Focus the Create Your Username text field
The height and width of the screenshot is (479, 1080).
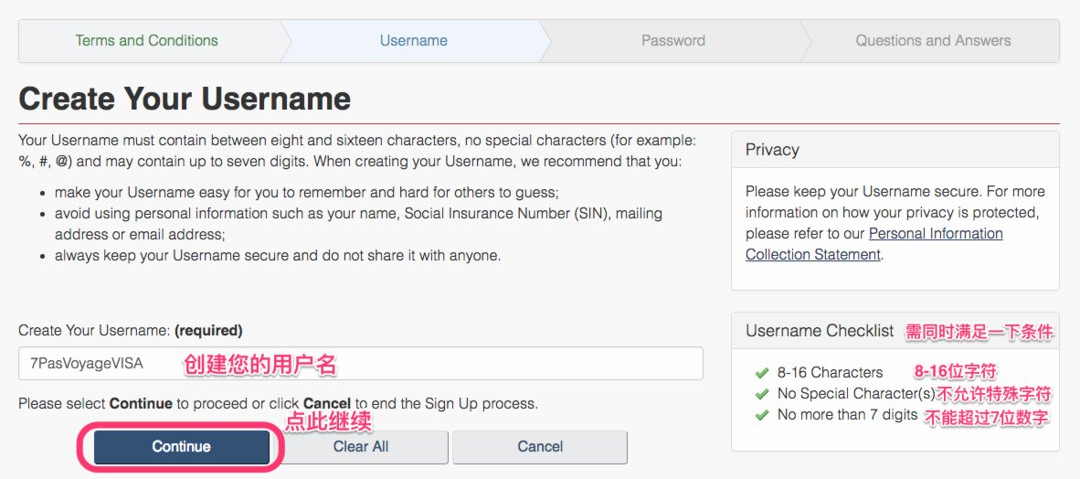(x=360, y=364)
